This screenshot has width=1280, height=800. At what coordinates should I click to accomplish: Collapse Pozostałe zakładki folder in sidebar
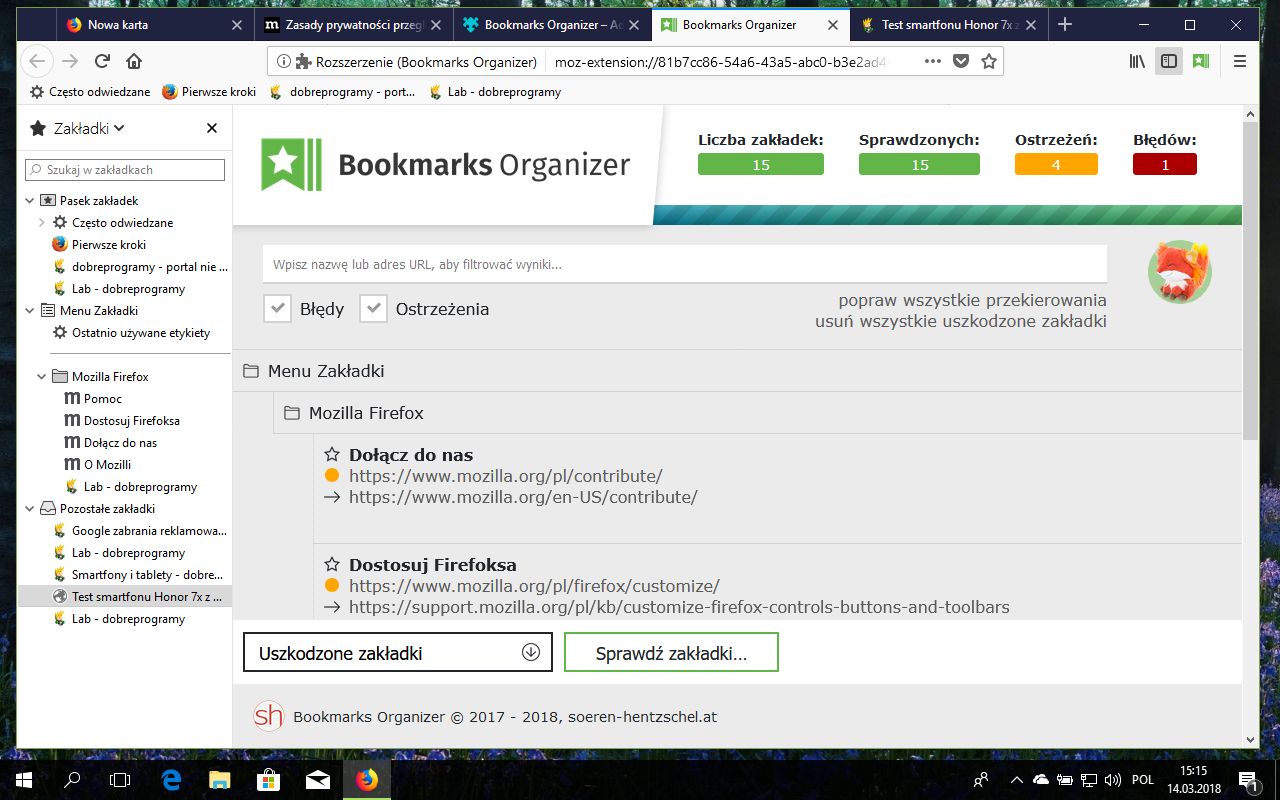(30, 509)
